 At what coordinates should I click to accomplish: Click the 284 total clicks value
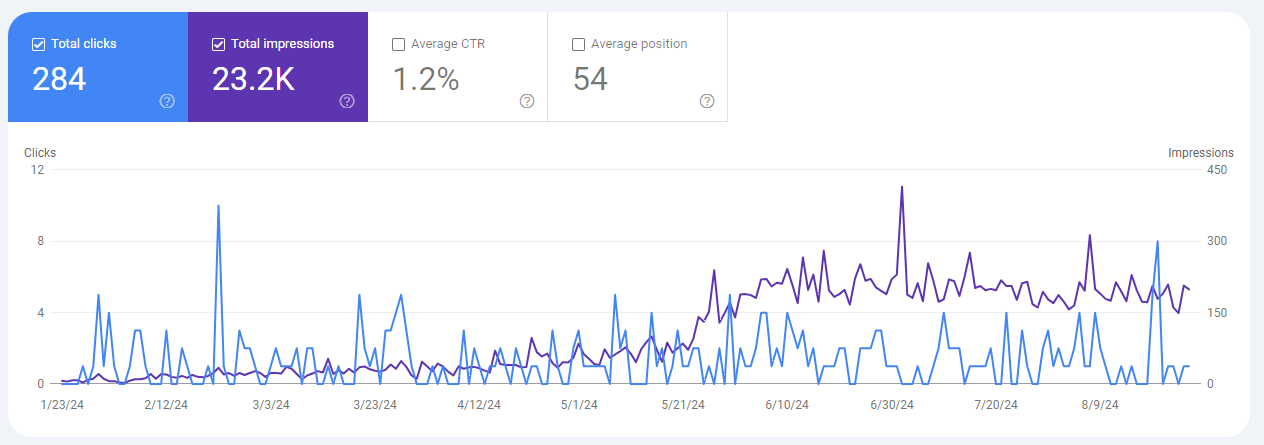tap(59, 79)
